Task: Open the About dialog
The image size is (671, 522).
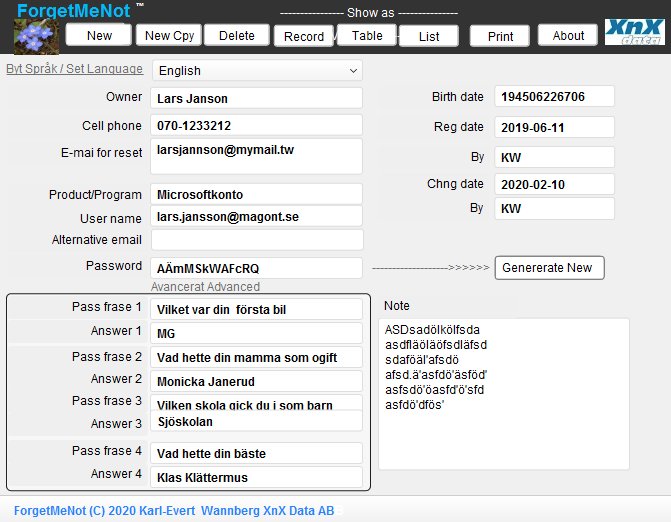Action: pos(568,35)
